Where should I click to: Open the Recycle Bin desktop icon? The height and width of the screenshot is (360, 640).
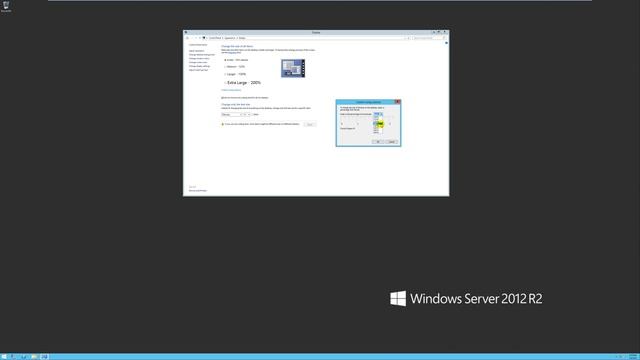[x=6, y=6]
